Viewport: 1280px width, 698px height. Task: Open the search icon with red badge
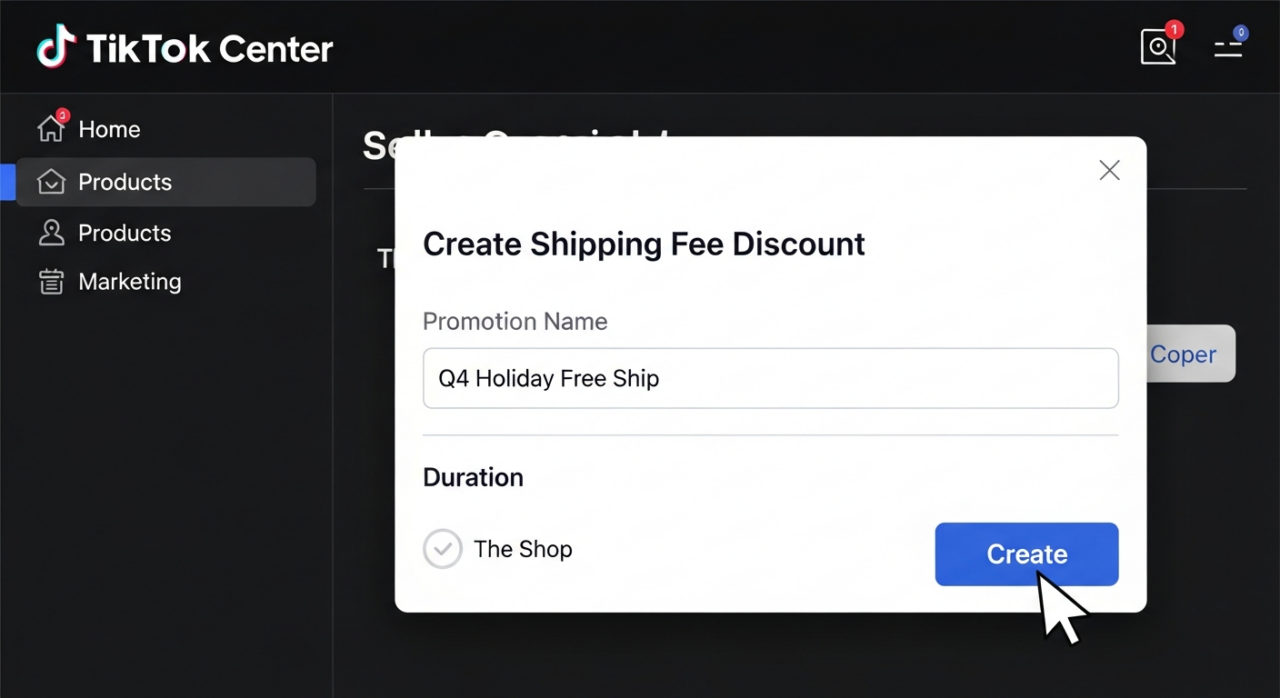1158,47
